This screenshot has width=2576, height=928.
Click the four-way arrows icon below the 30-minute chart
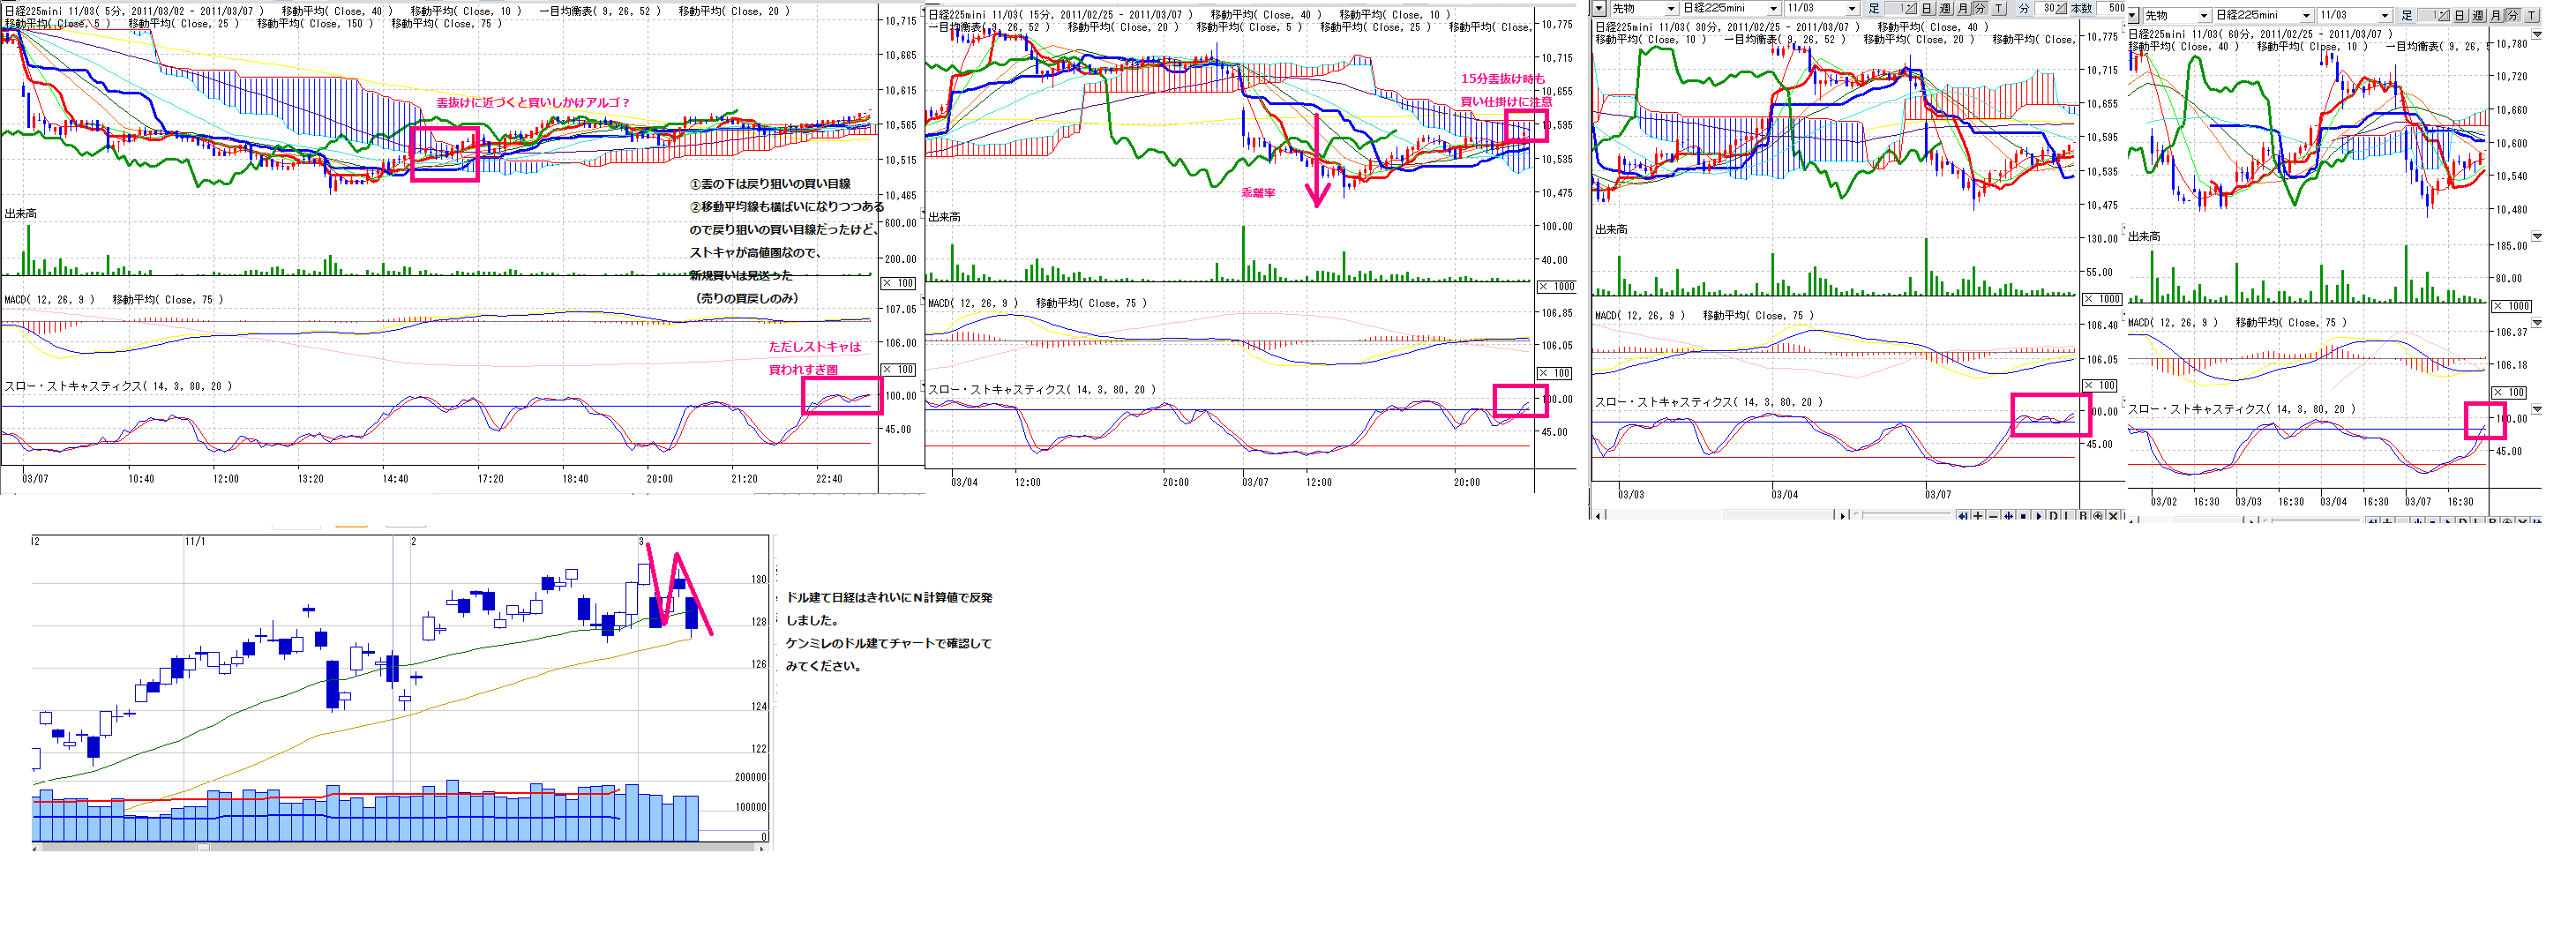point(2008,516)
